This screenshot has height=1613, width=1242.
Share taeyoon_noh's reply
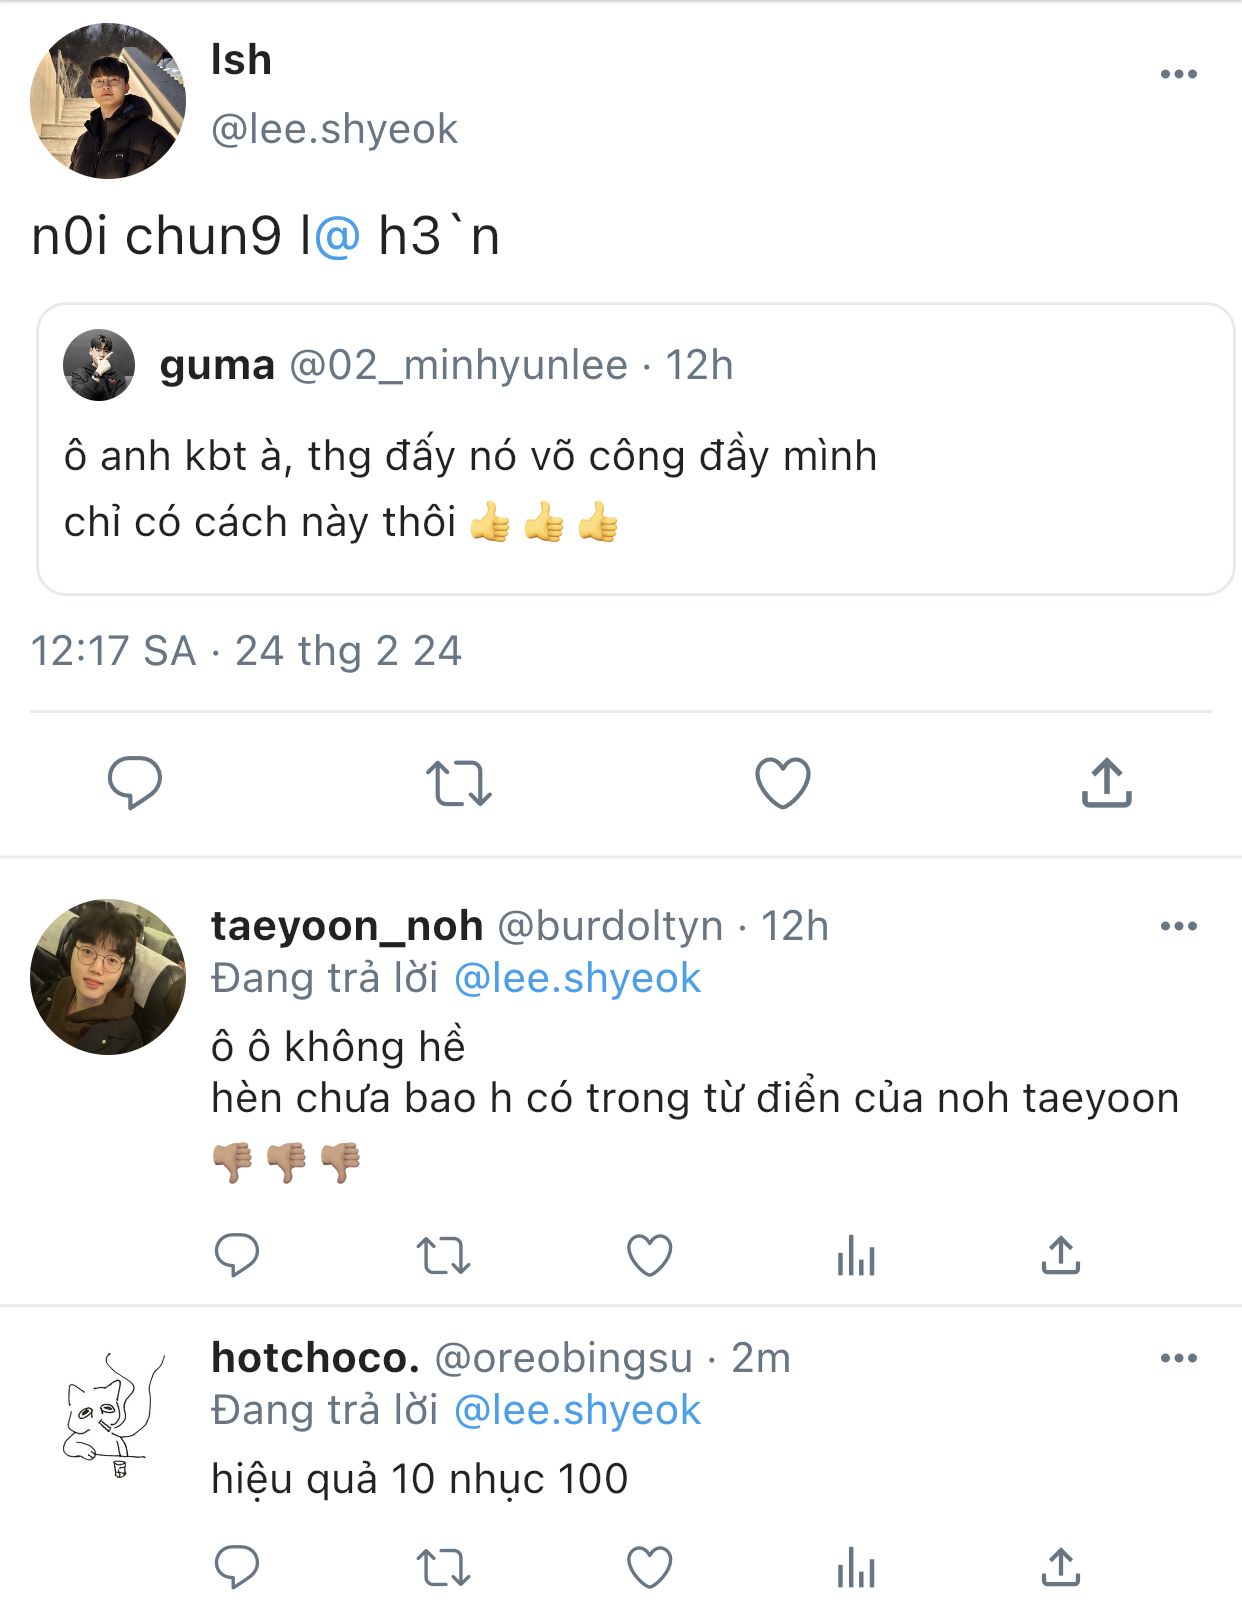pyautogui.click(x=1061, y=1255)
